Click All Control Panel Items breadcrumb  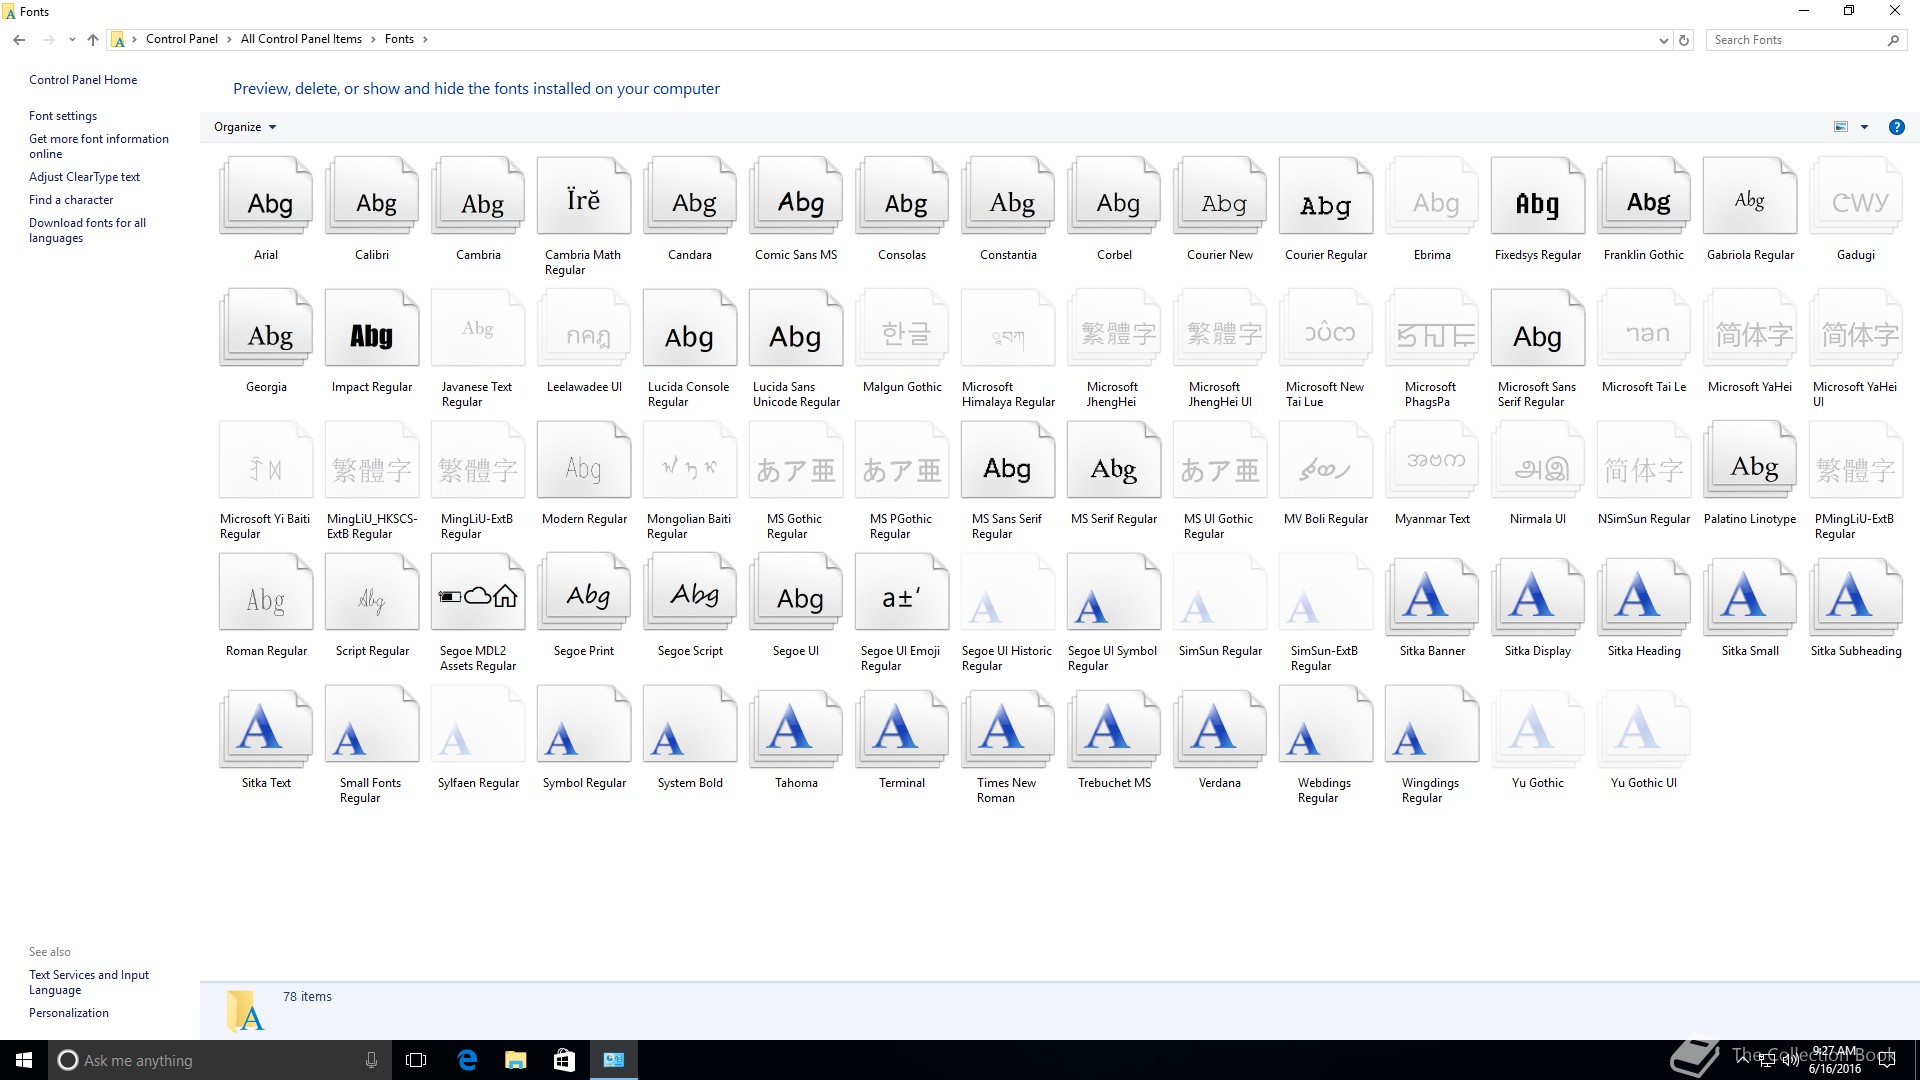point(301,39)
